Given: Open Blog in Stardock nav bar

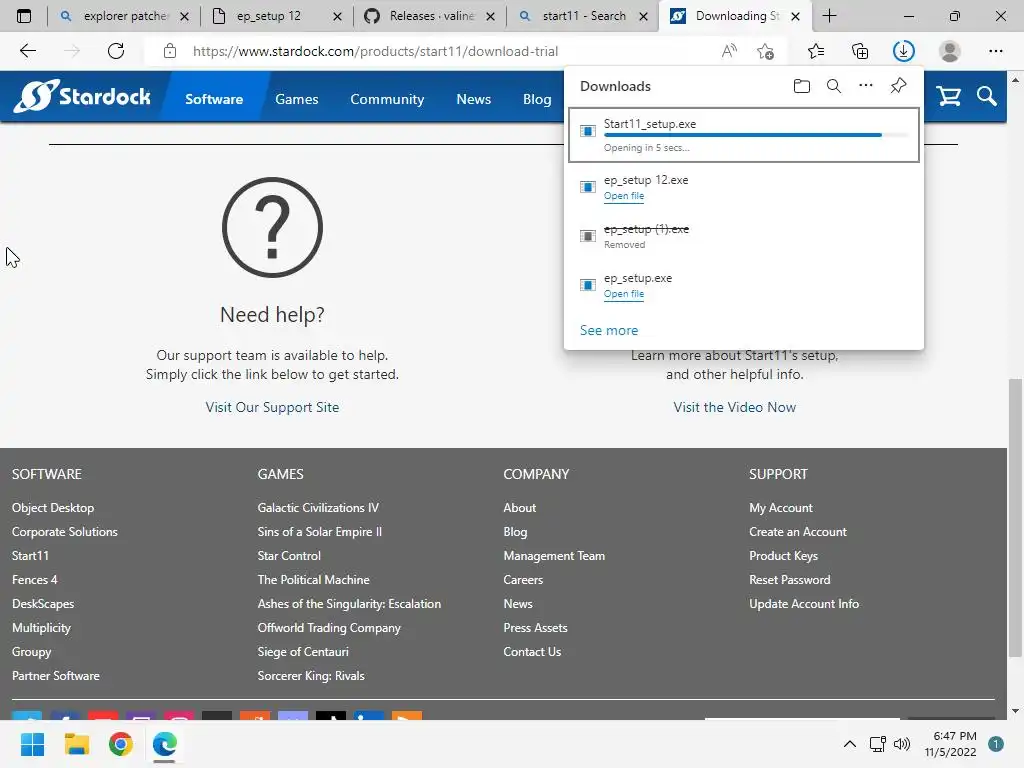Looking at the screenshot, I should [x=537, y=99].
